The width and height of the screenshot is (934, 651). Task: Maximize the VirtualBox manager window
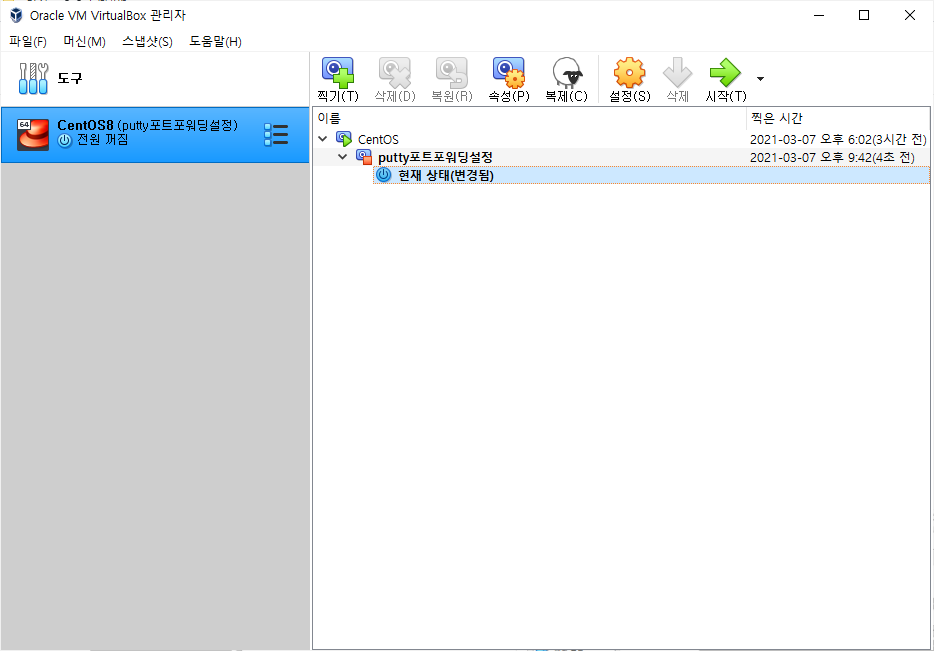(x=864, y=15)
